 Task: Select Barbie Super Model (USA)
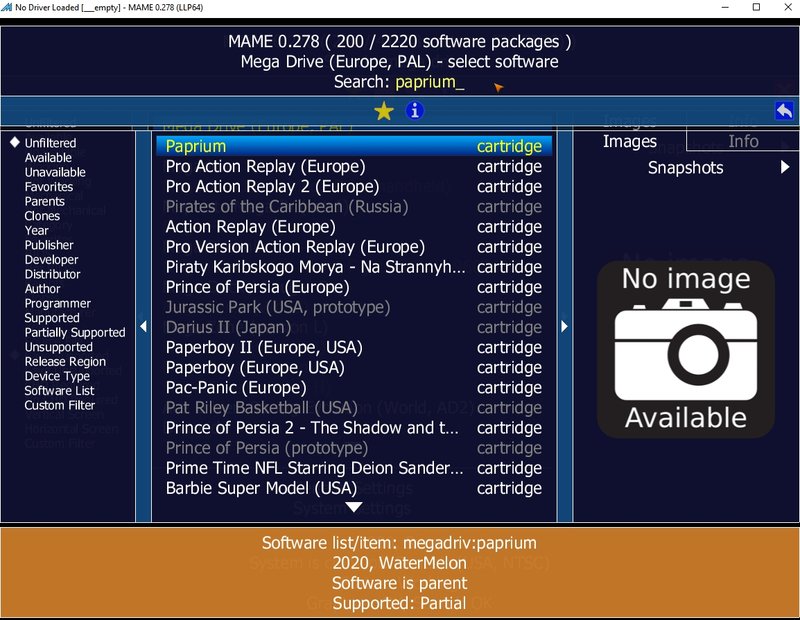coord(354,488)
